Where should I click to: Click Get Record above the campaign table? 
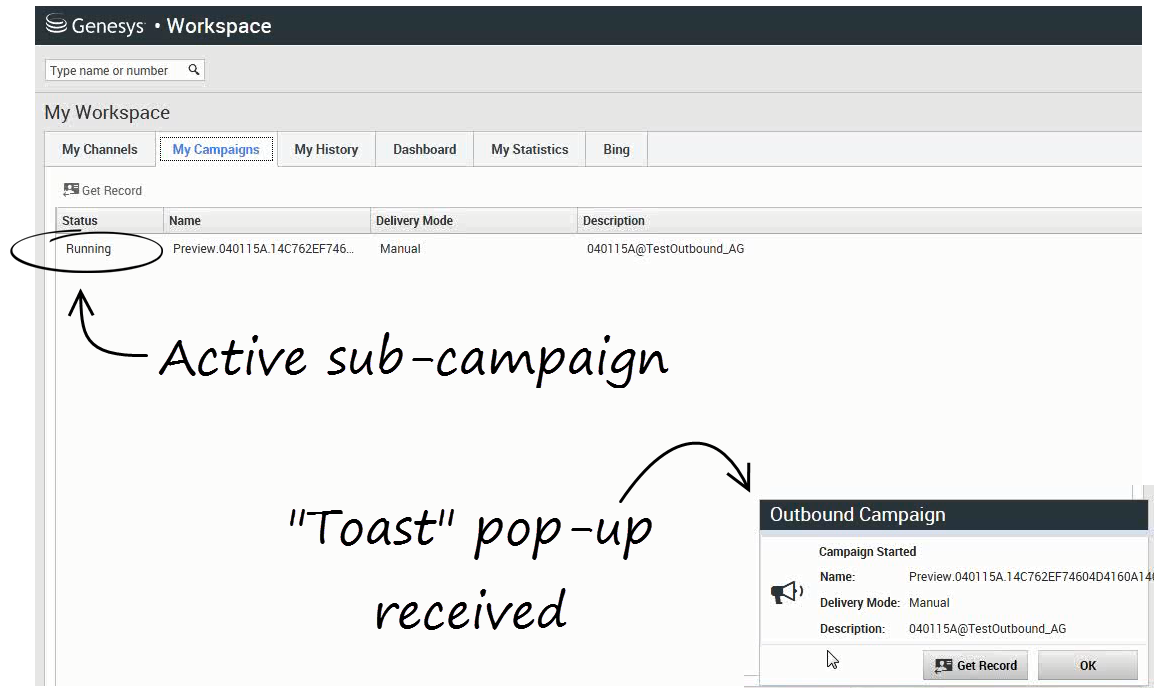tap(102, 190)
